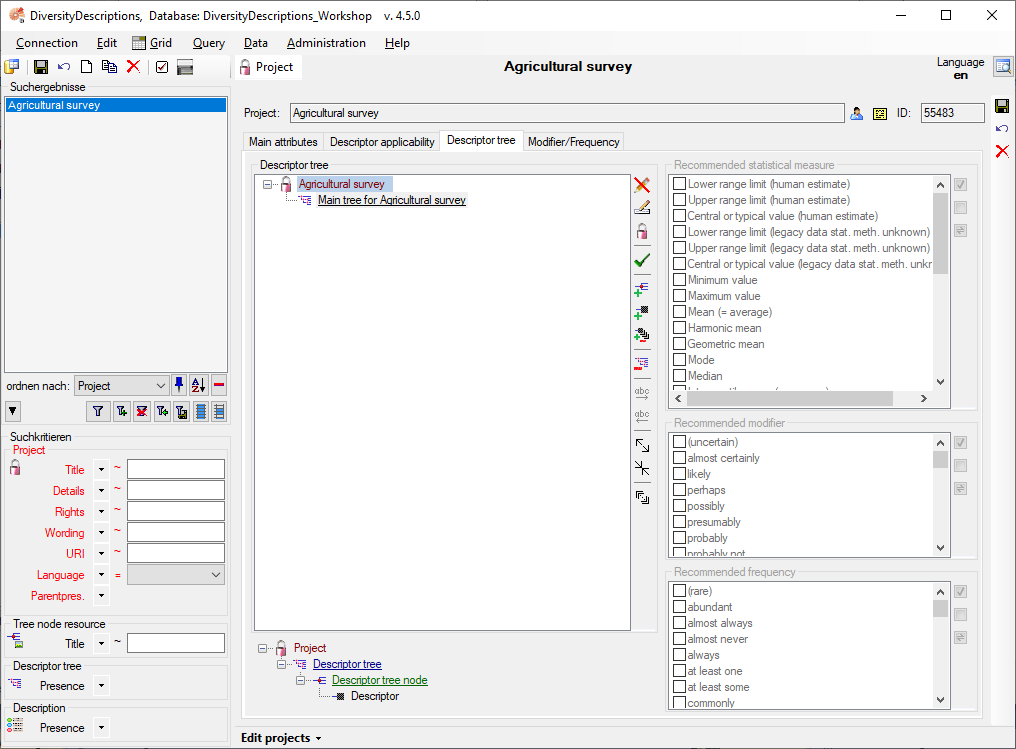
Task: Click the green checkmark beside descriptor tree
Action: (x=642, y=260)
